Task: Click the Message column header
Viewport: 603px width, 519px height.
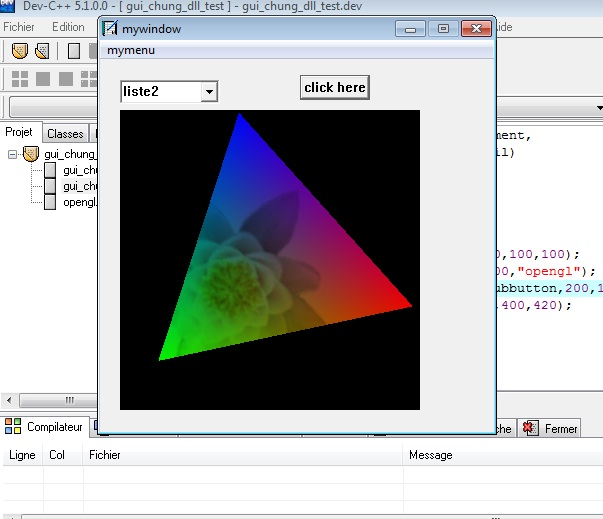Action: click(430, 455)
